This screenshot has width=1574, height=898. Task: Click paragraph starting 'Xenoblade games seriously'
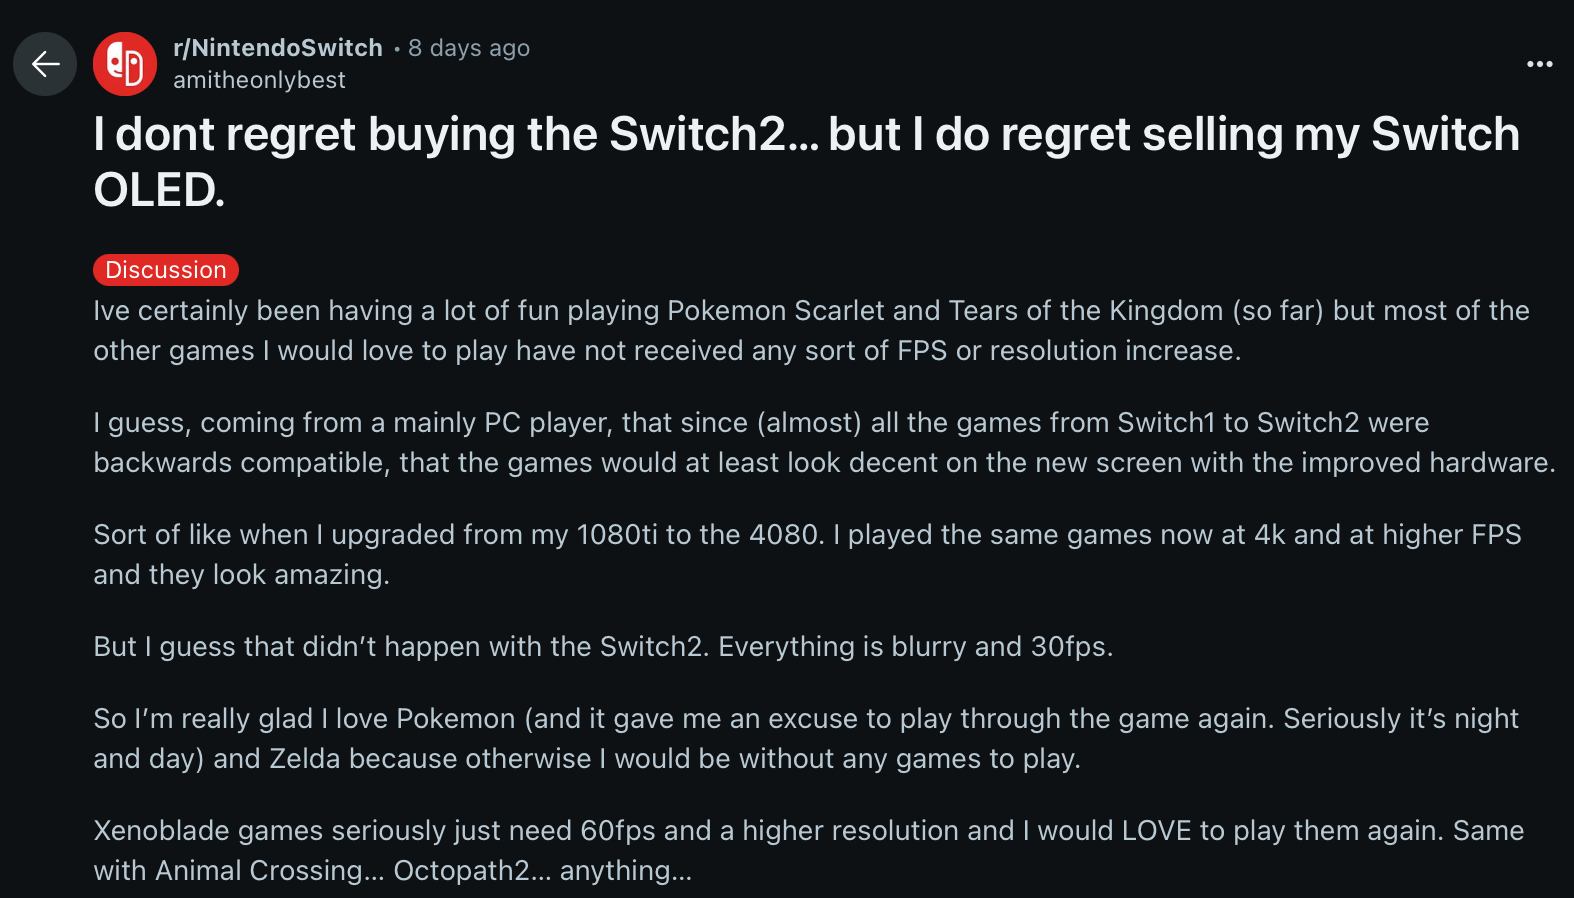tap(809, 851)
